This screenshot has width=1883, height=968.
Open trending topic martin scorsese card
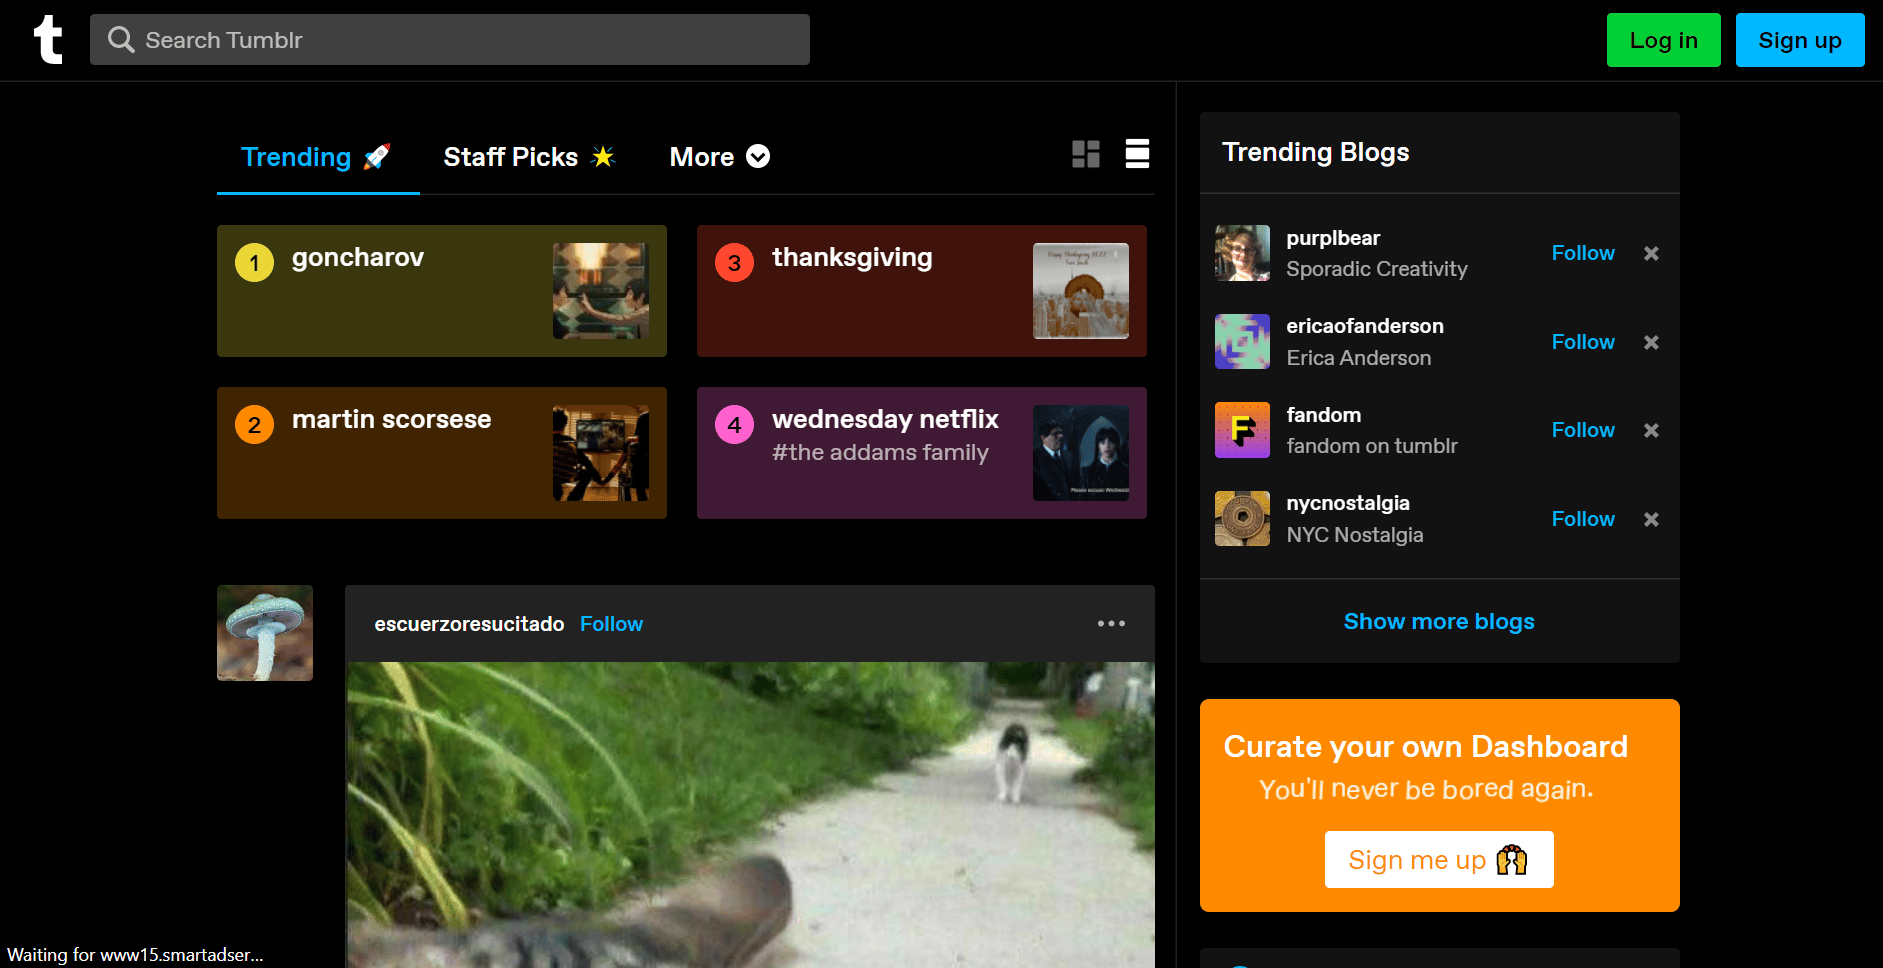tap(442, 453)
